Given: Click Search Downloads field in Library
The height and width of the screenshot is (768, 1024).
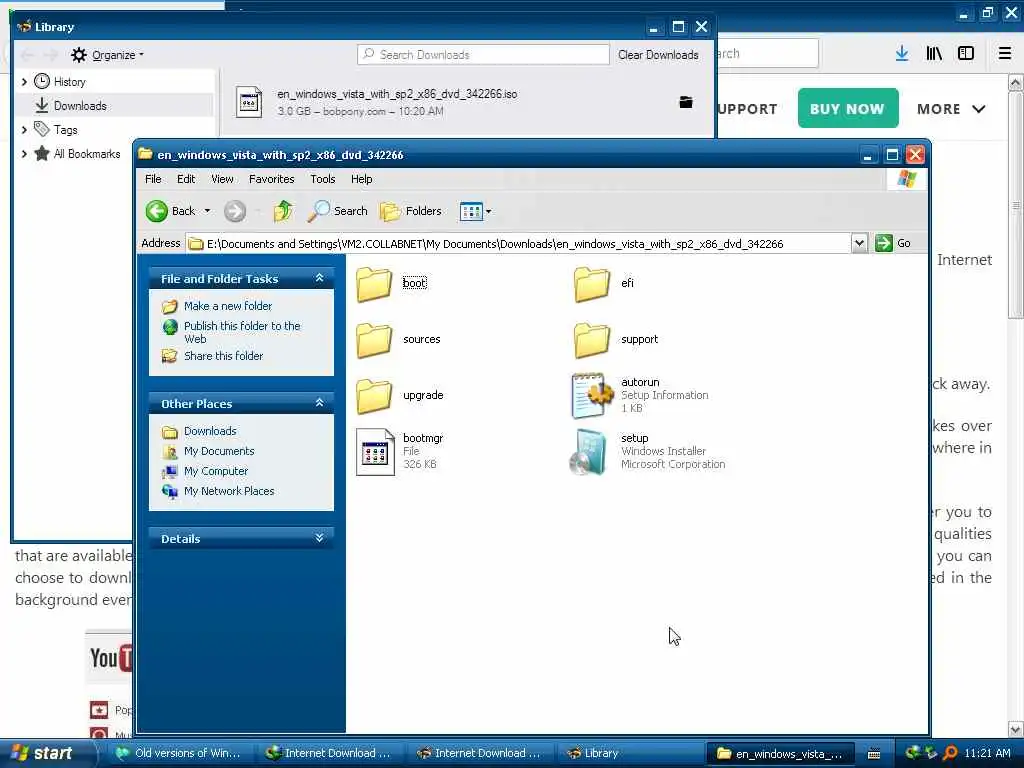Looking at the screenshot, I should [483, 55].
